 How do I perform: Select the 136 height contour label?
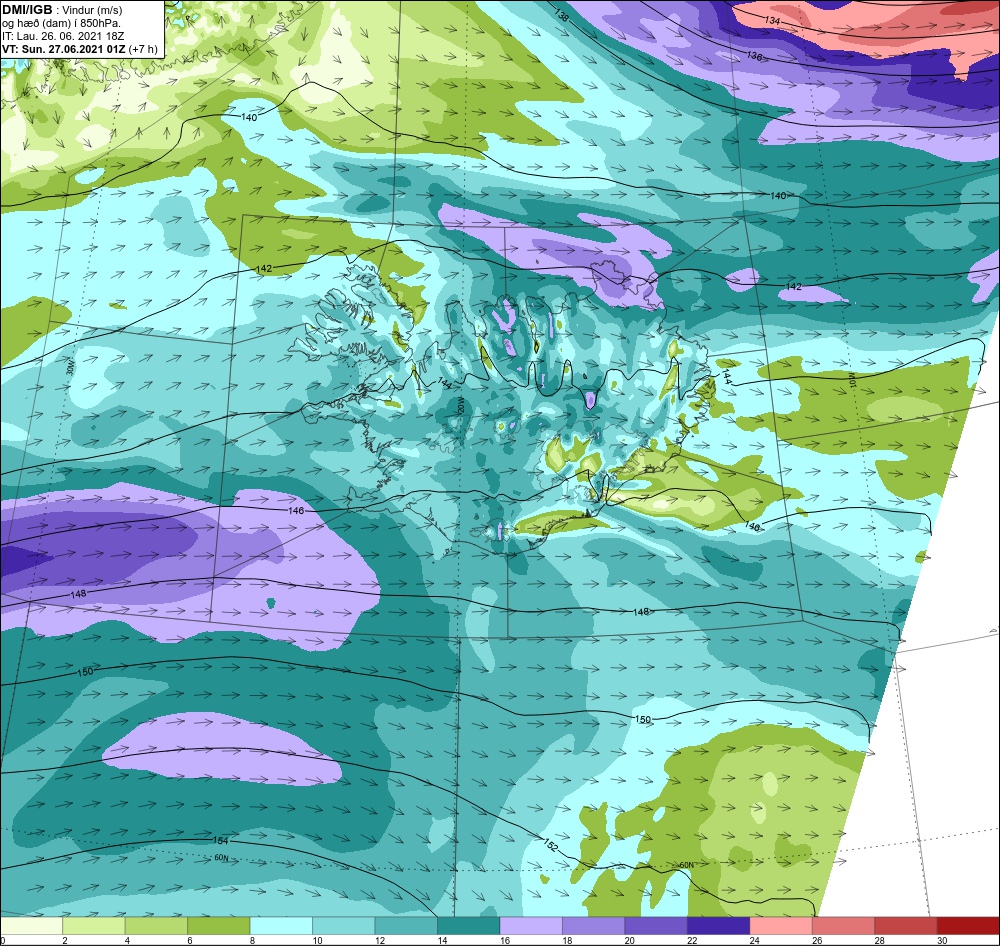pyautogui.click(x=754, y=56)
